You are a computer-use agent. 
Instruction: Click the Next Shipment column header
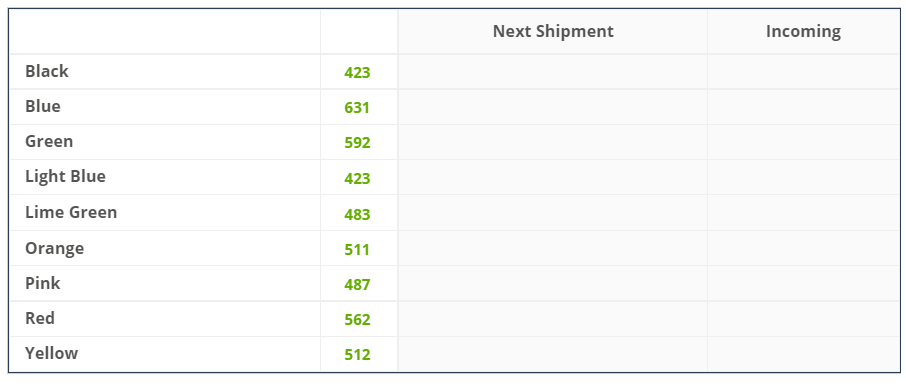(553, 31)
